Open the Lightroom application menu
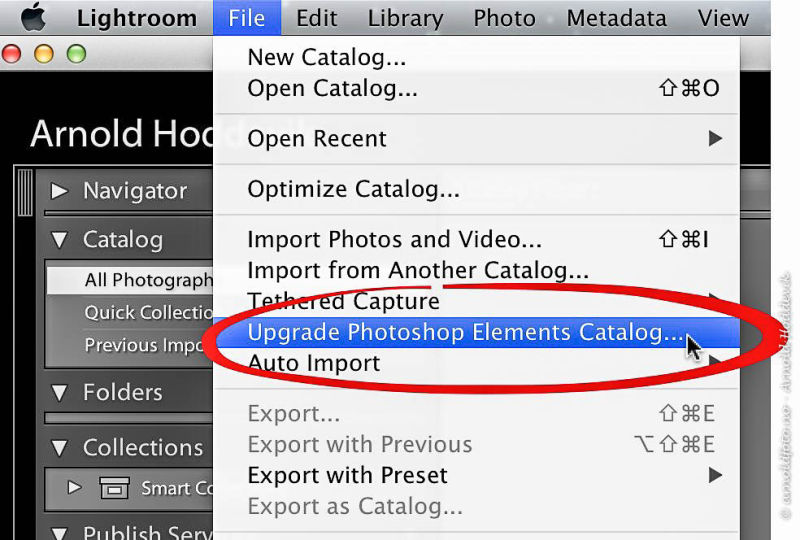 [x=137, y=18]
